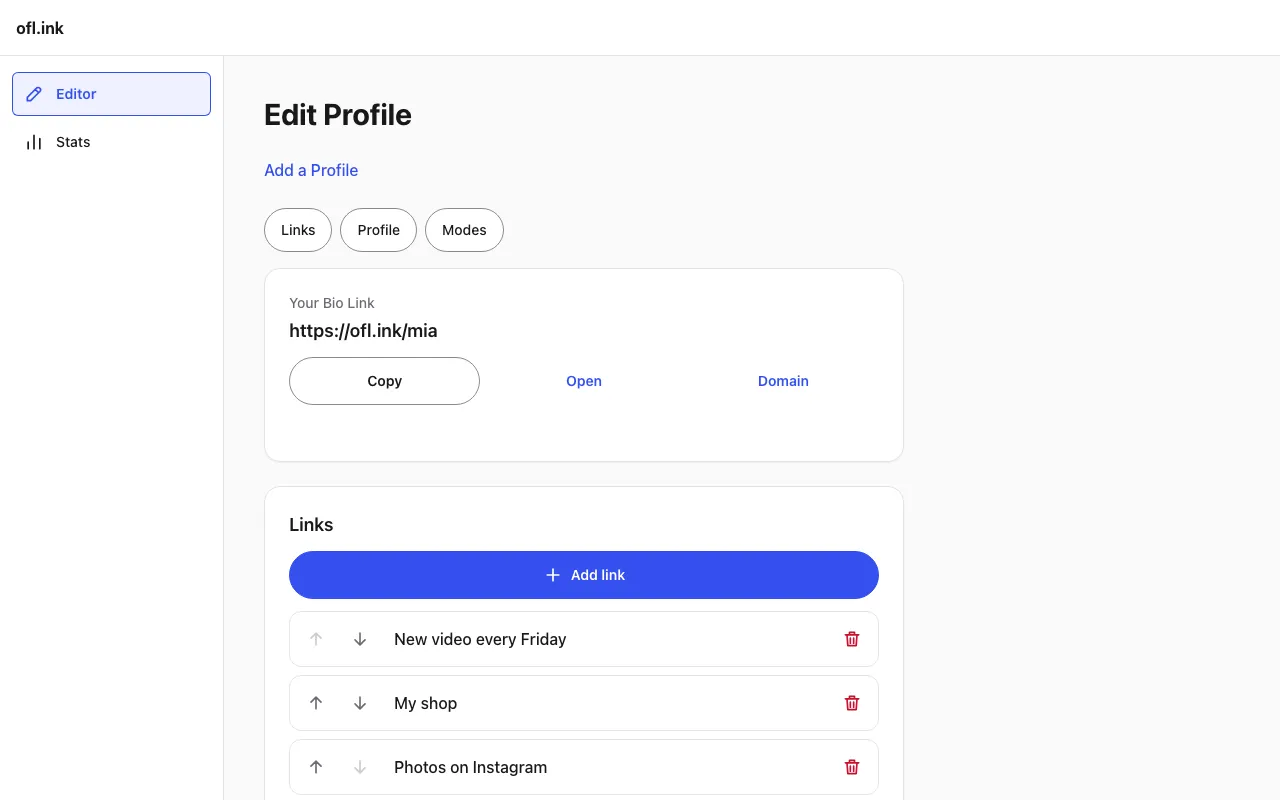Delete the "My shop" link

pos(852,703)
